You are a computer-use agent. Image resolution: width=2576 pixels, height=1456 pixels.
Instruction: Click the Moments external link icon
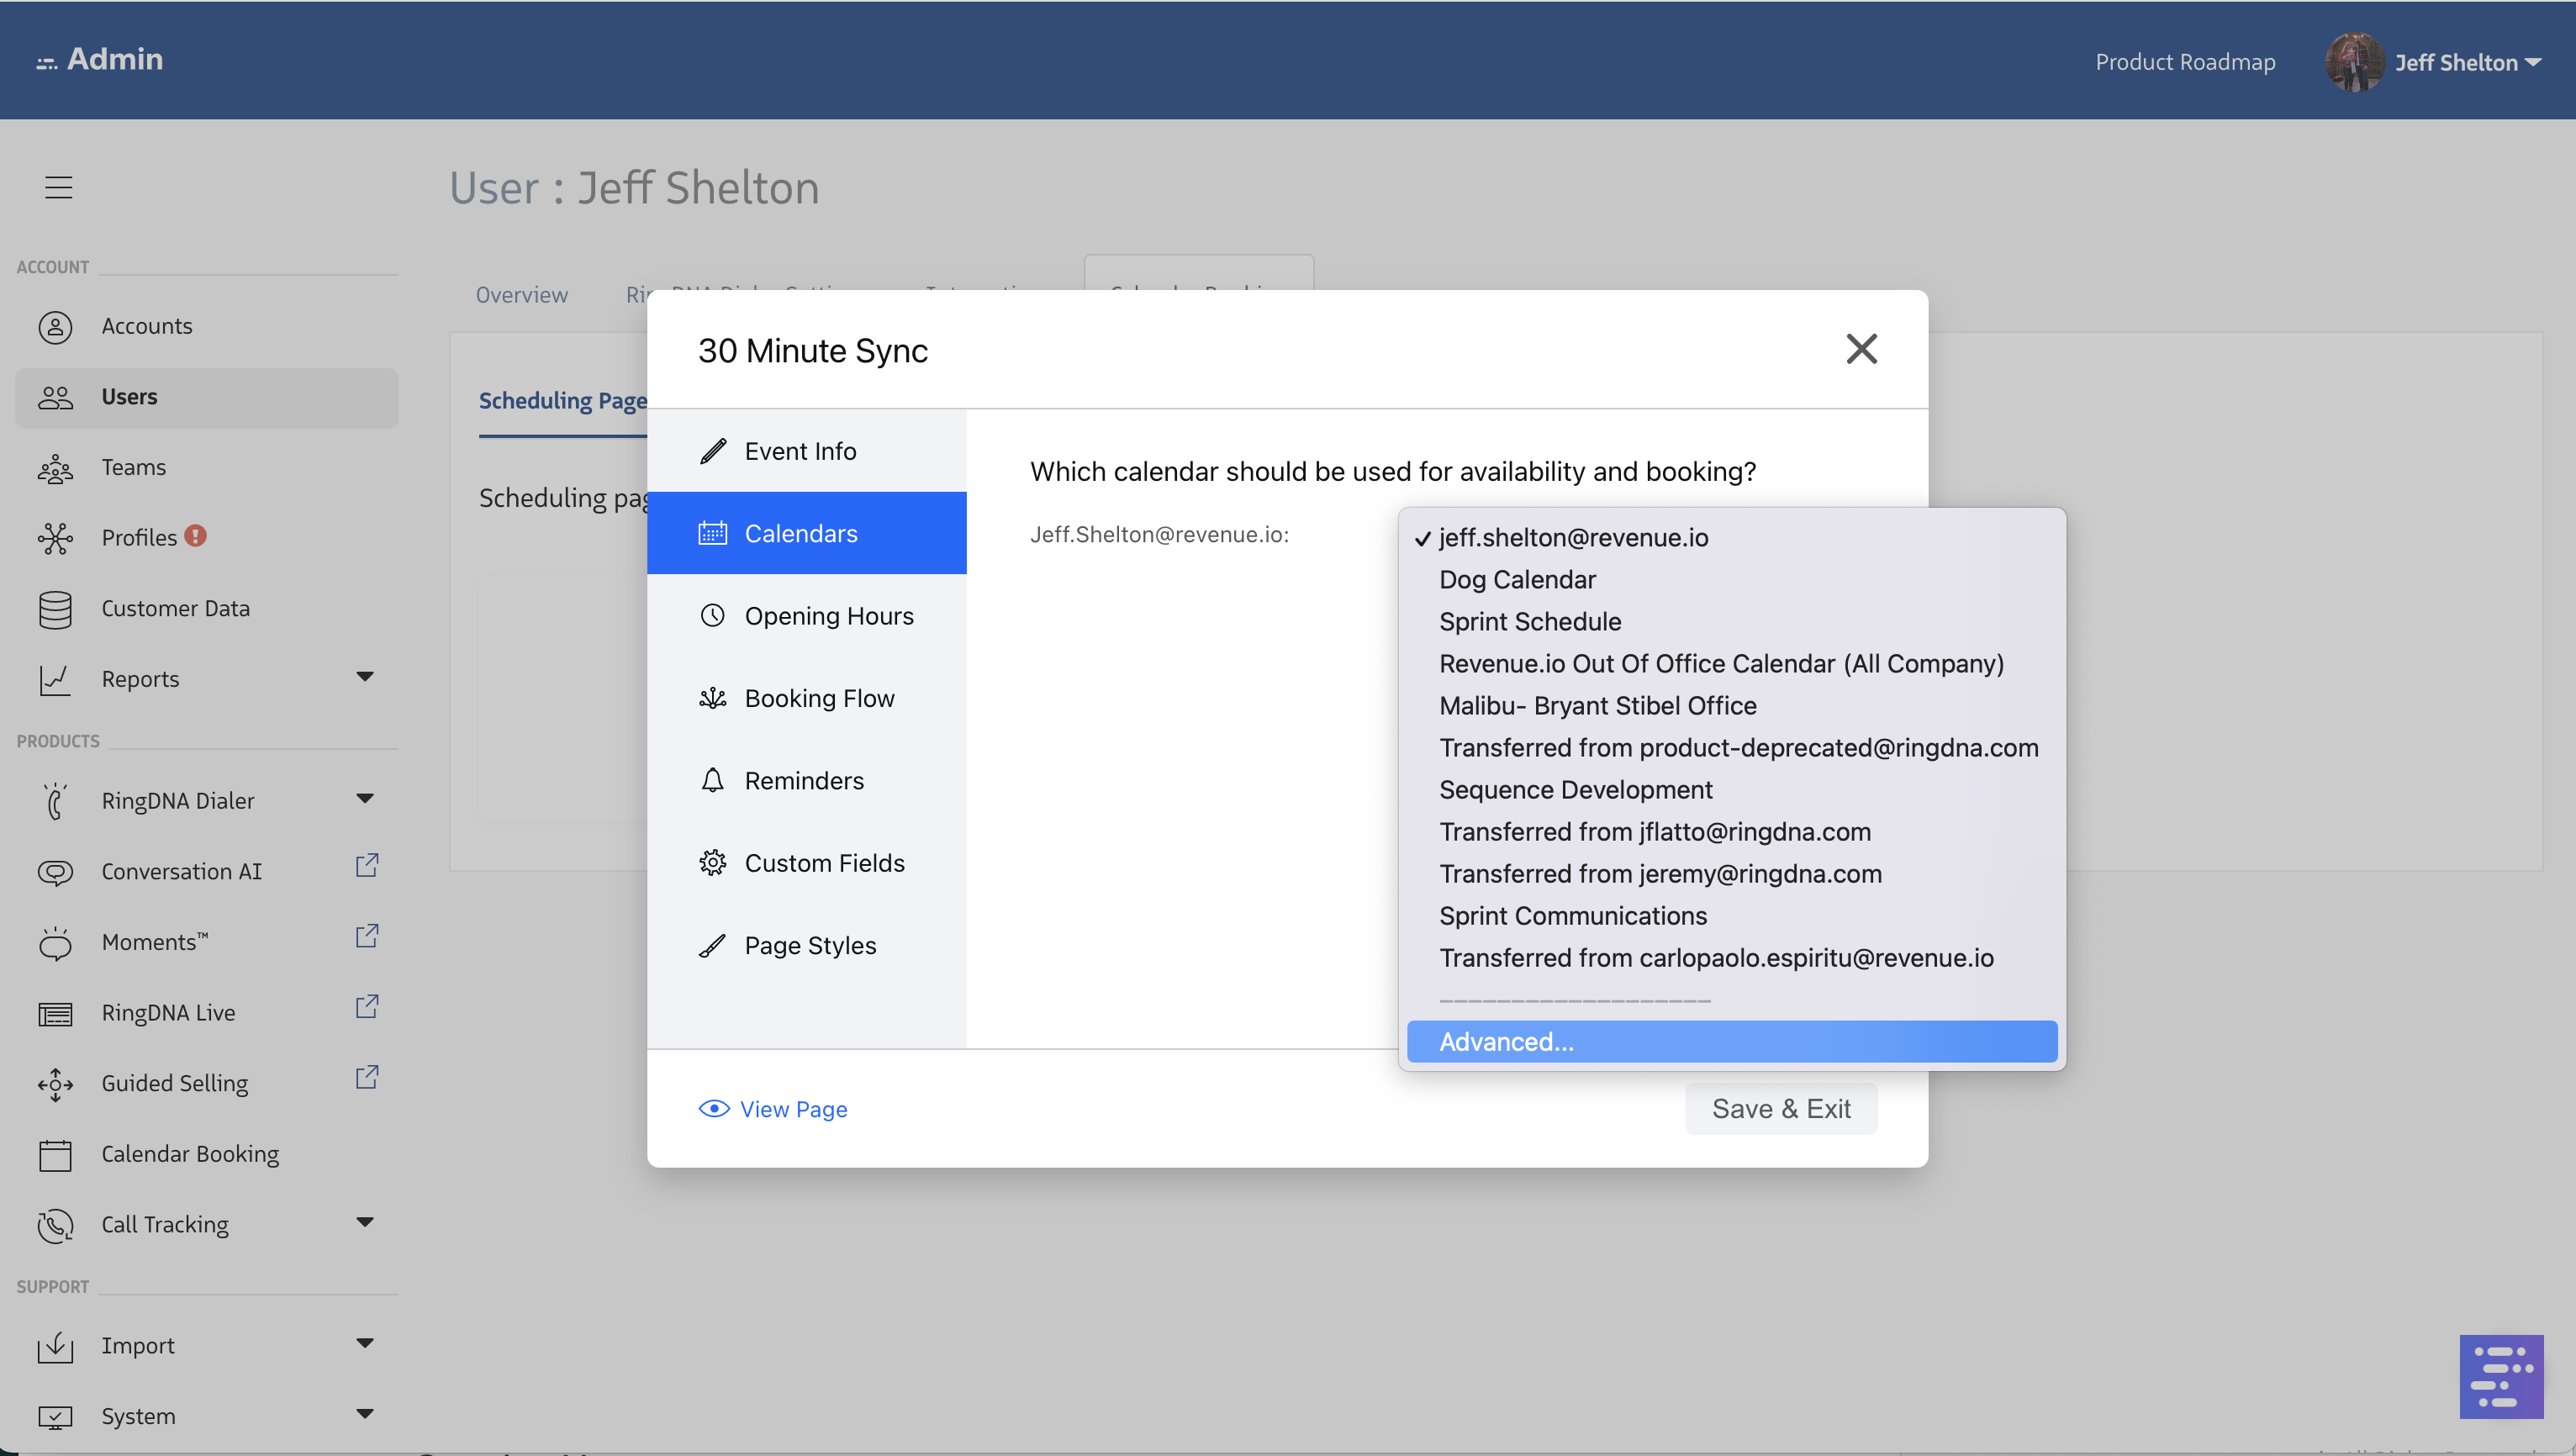[x=367, y=936]
